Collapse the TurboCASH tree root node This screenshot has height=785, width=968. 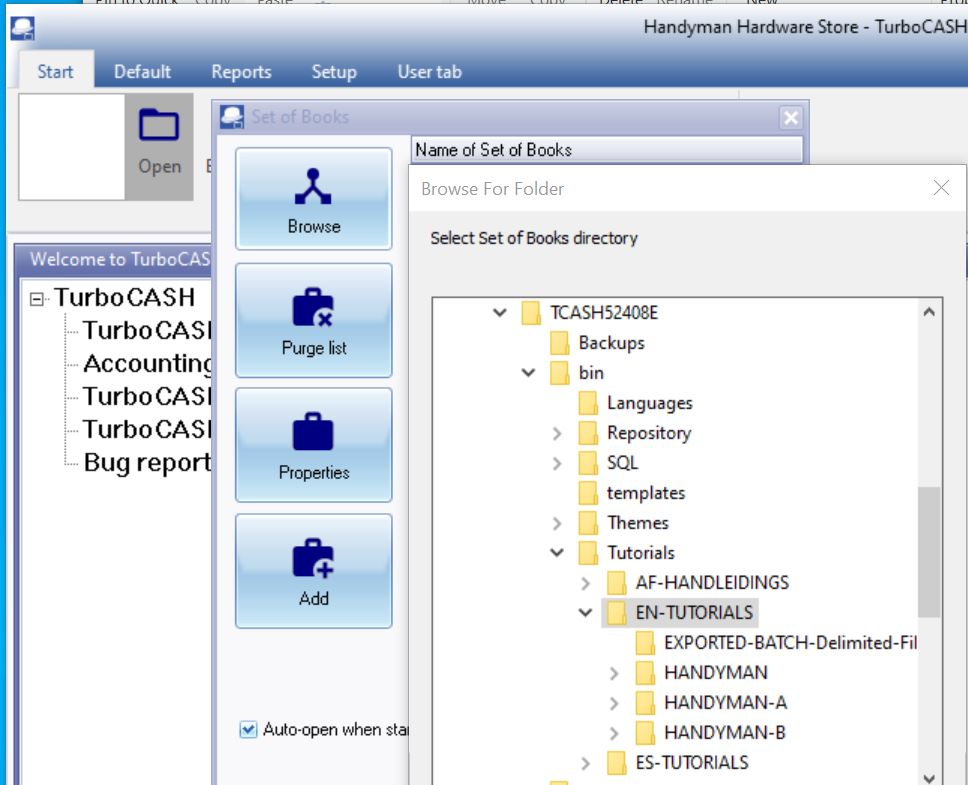(x=37, y=298)
